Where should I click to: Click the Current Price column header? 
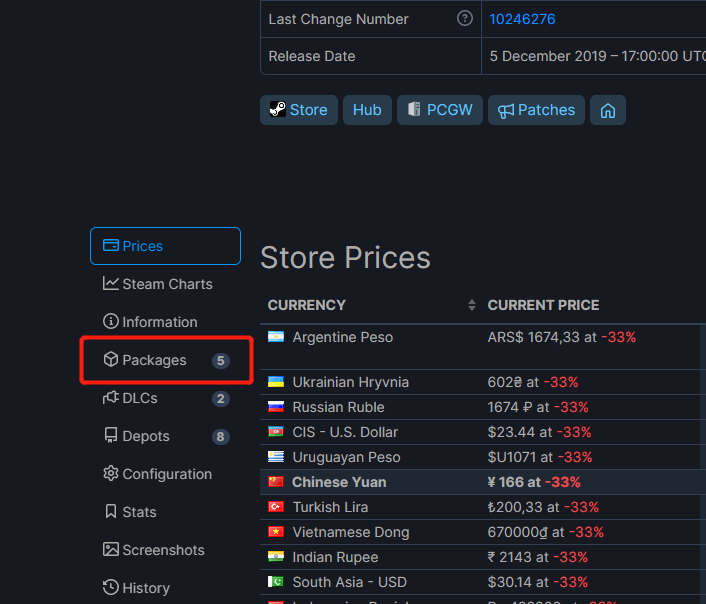pyautogui.click(x=543, y=305)
